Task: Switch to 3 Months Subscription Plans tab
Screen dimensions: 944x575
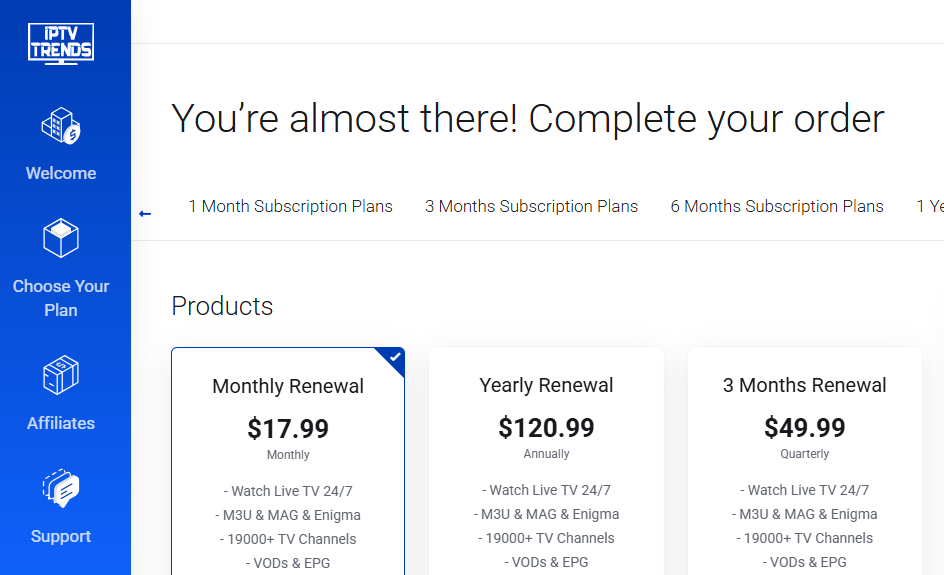Action: [x=531, y=207]
